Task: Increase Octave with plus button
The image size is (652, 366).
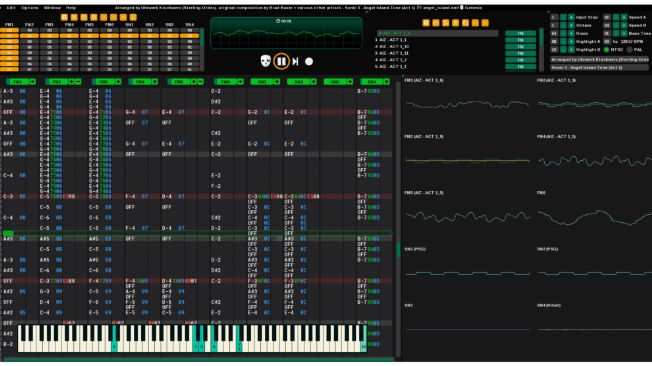Action: [x=571, y=25]
